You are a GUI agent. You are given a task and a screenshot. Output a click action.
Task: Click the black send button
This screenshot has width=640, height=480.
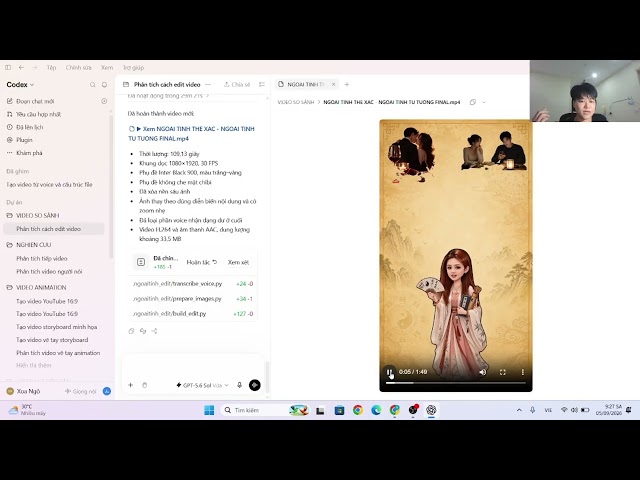click(x=255, y=385)
